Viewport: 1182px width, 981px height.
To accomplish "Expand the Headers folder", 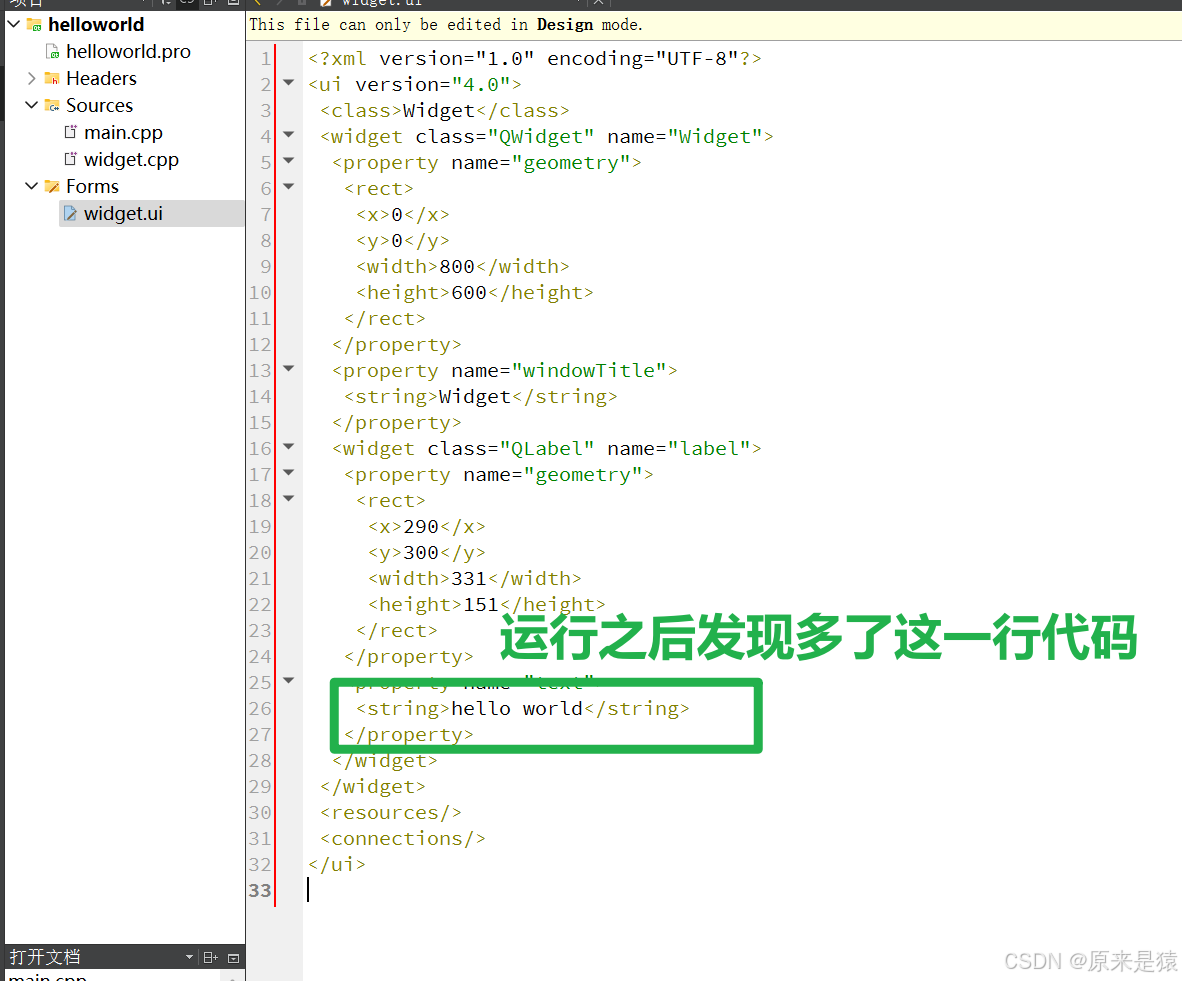I will (x=31, y=78).
